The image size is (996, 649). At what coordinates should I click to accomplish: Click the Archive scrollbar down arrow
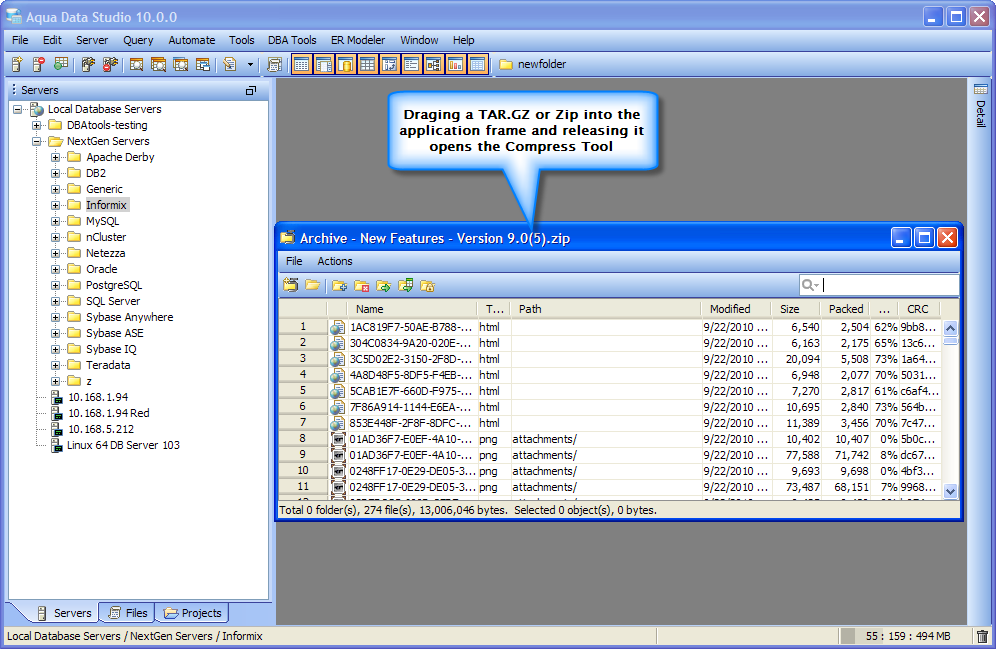point(950,491)
